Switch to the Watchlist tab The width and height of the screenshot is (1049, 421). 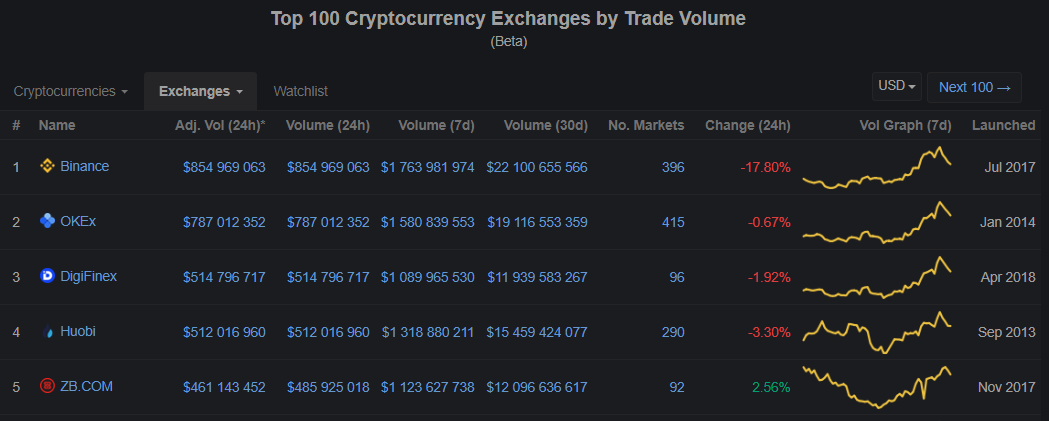point(300,91)
